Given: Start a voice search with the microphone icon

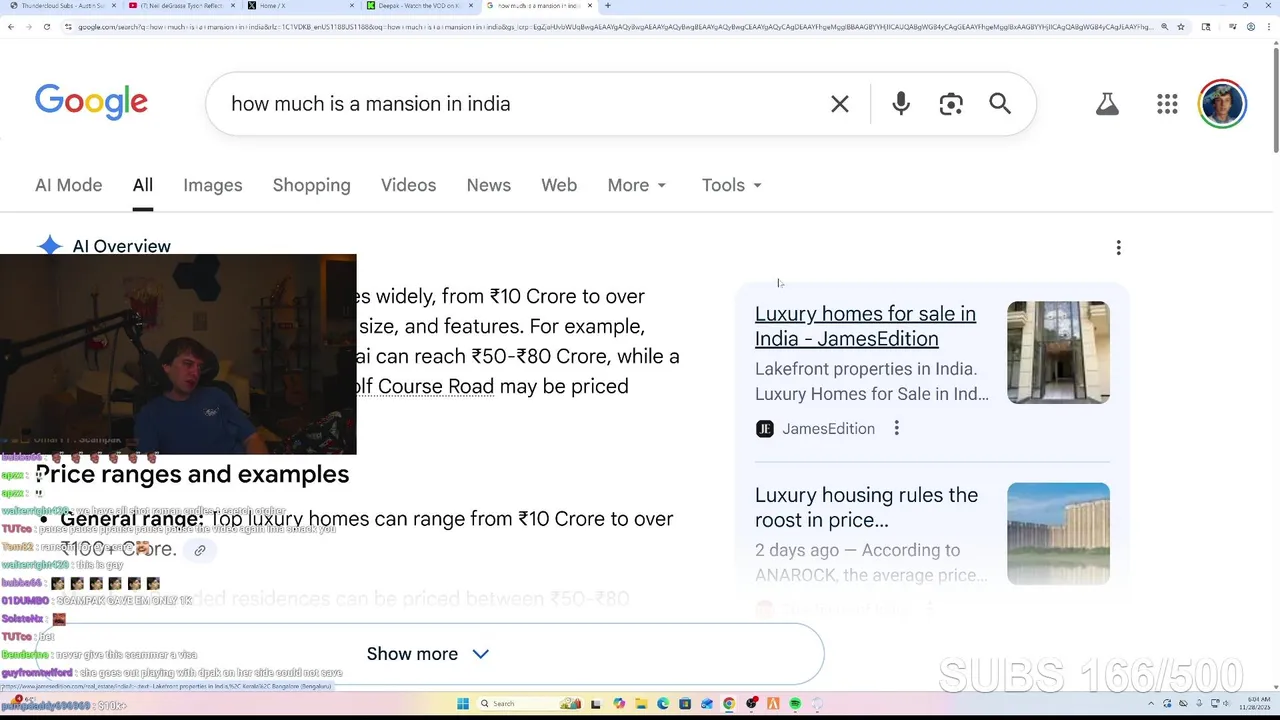Looking at the screenshot, I should point(901,104).
